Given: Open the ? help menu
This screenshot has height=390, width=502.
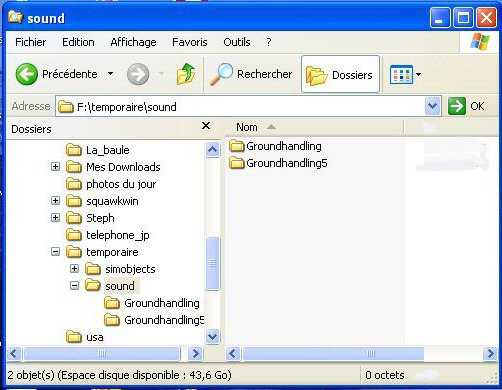Looking at the screenshot, I should [x=269, y=42].
